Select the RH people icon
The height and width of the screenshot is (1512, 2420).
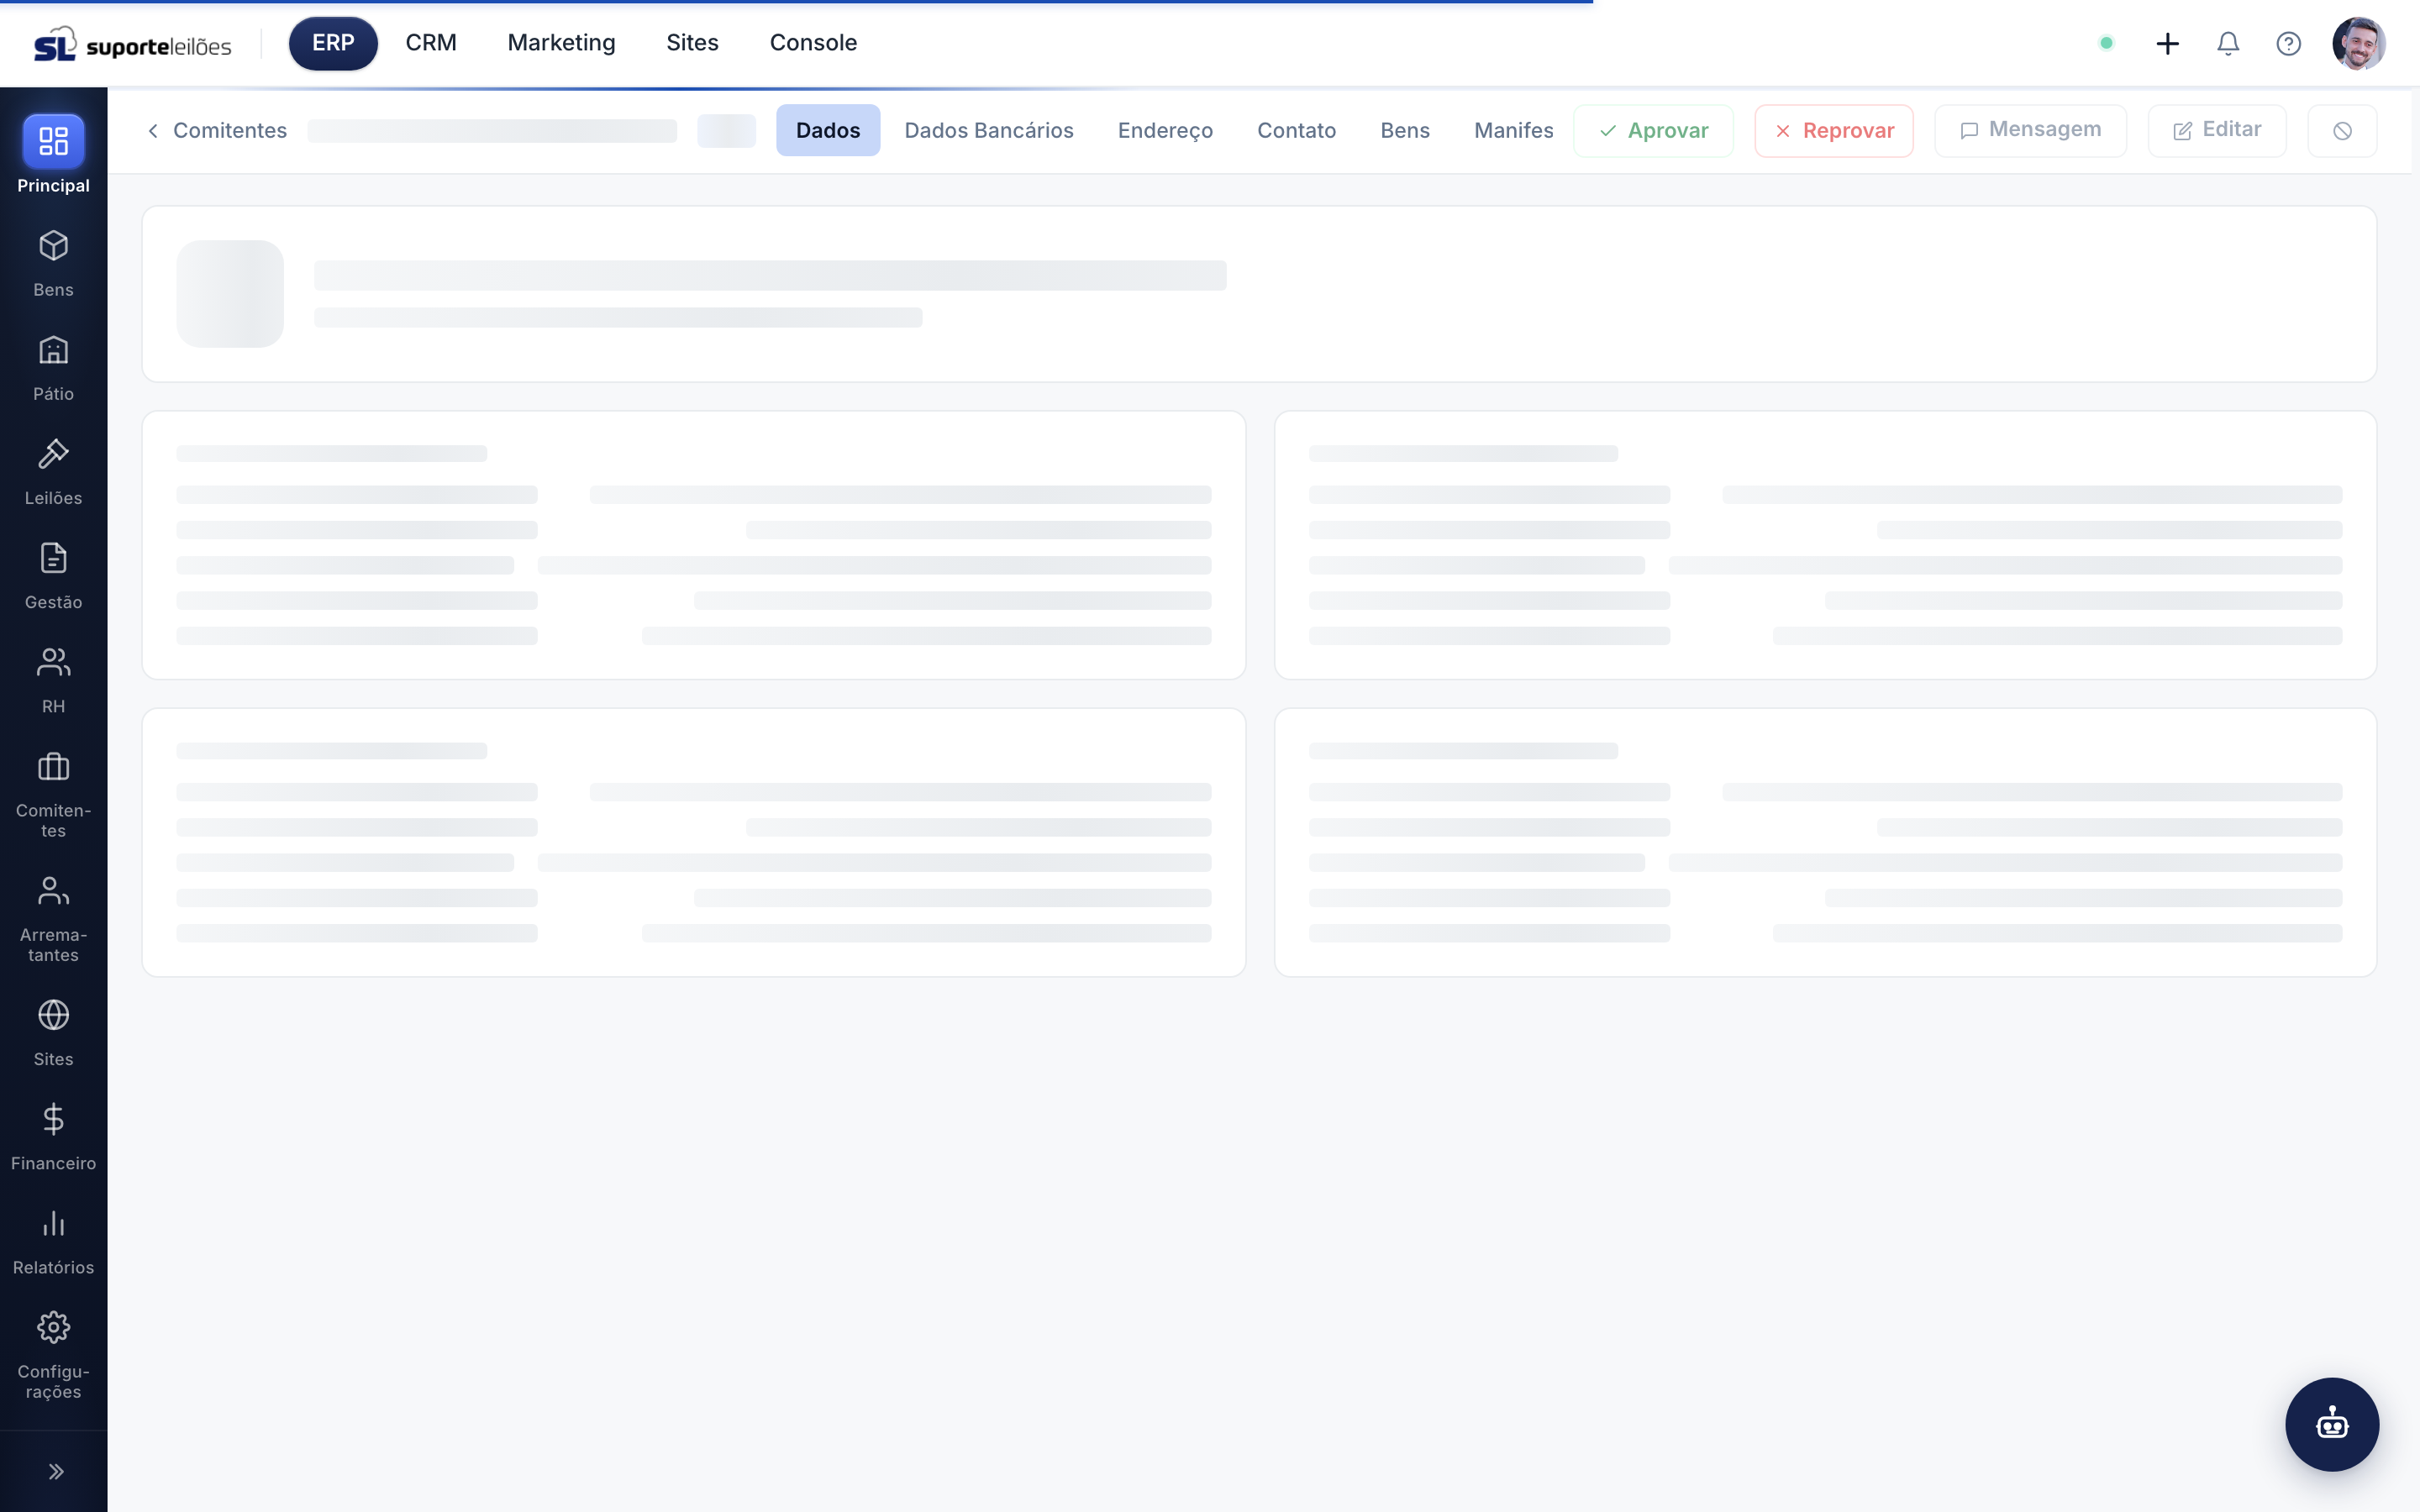(x=53, y=662)
